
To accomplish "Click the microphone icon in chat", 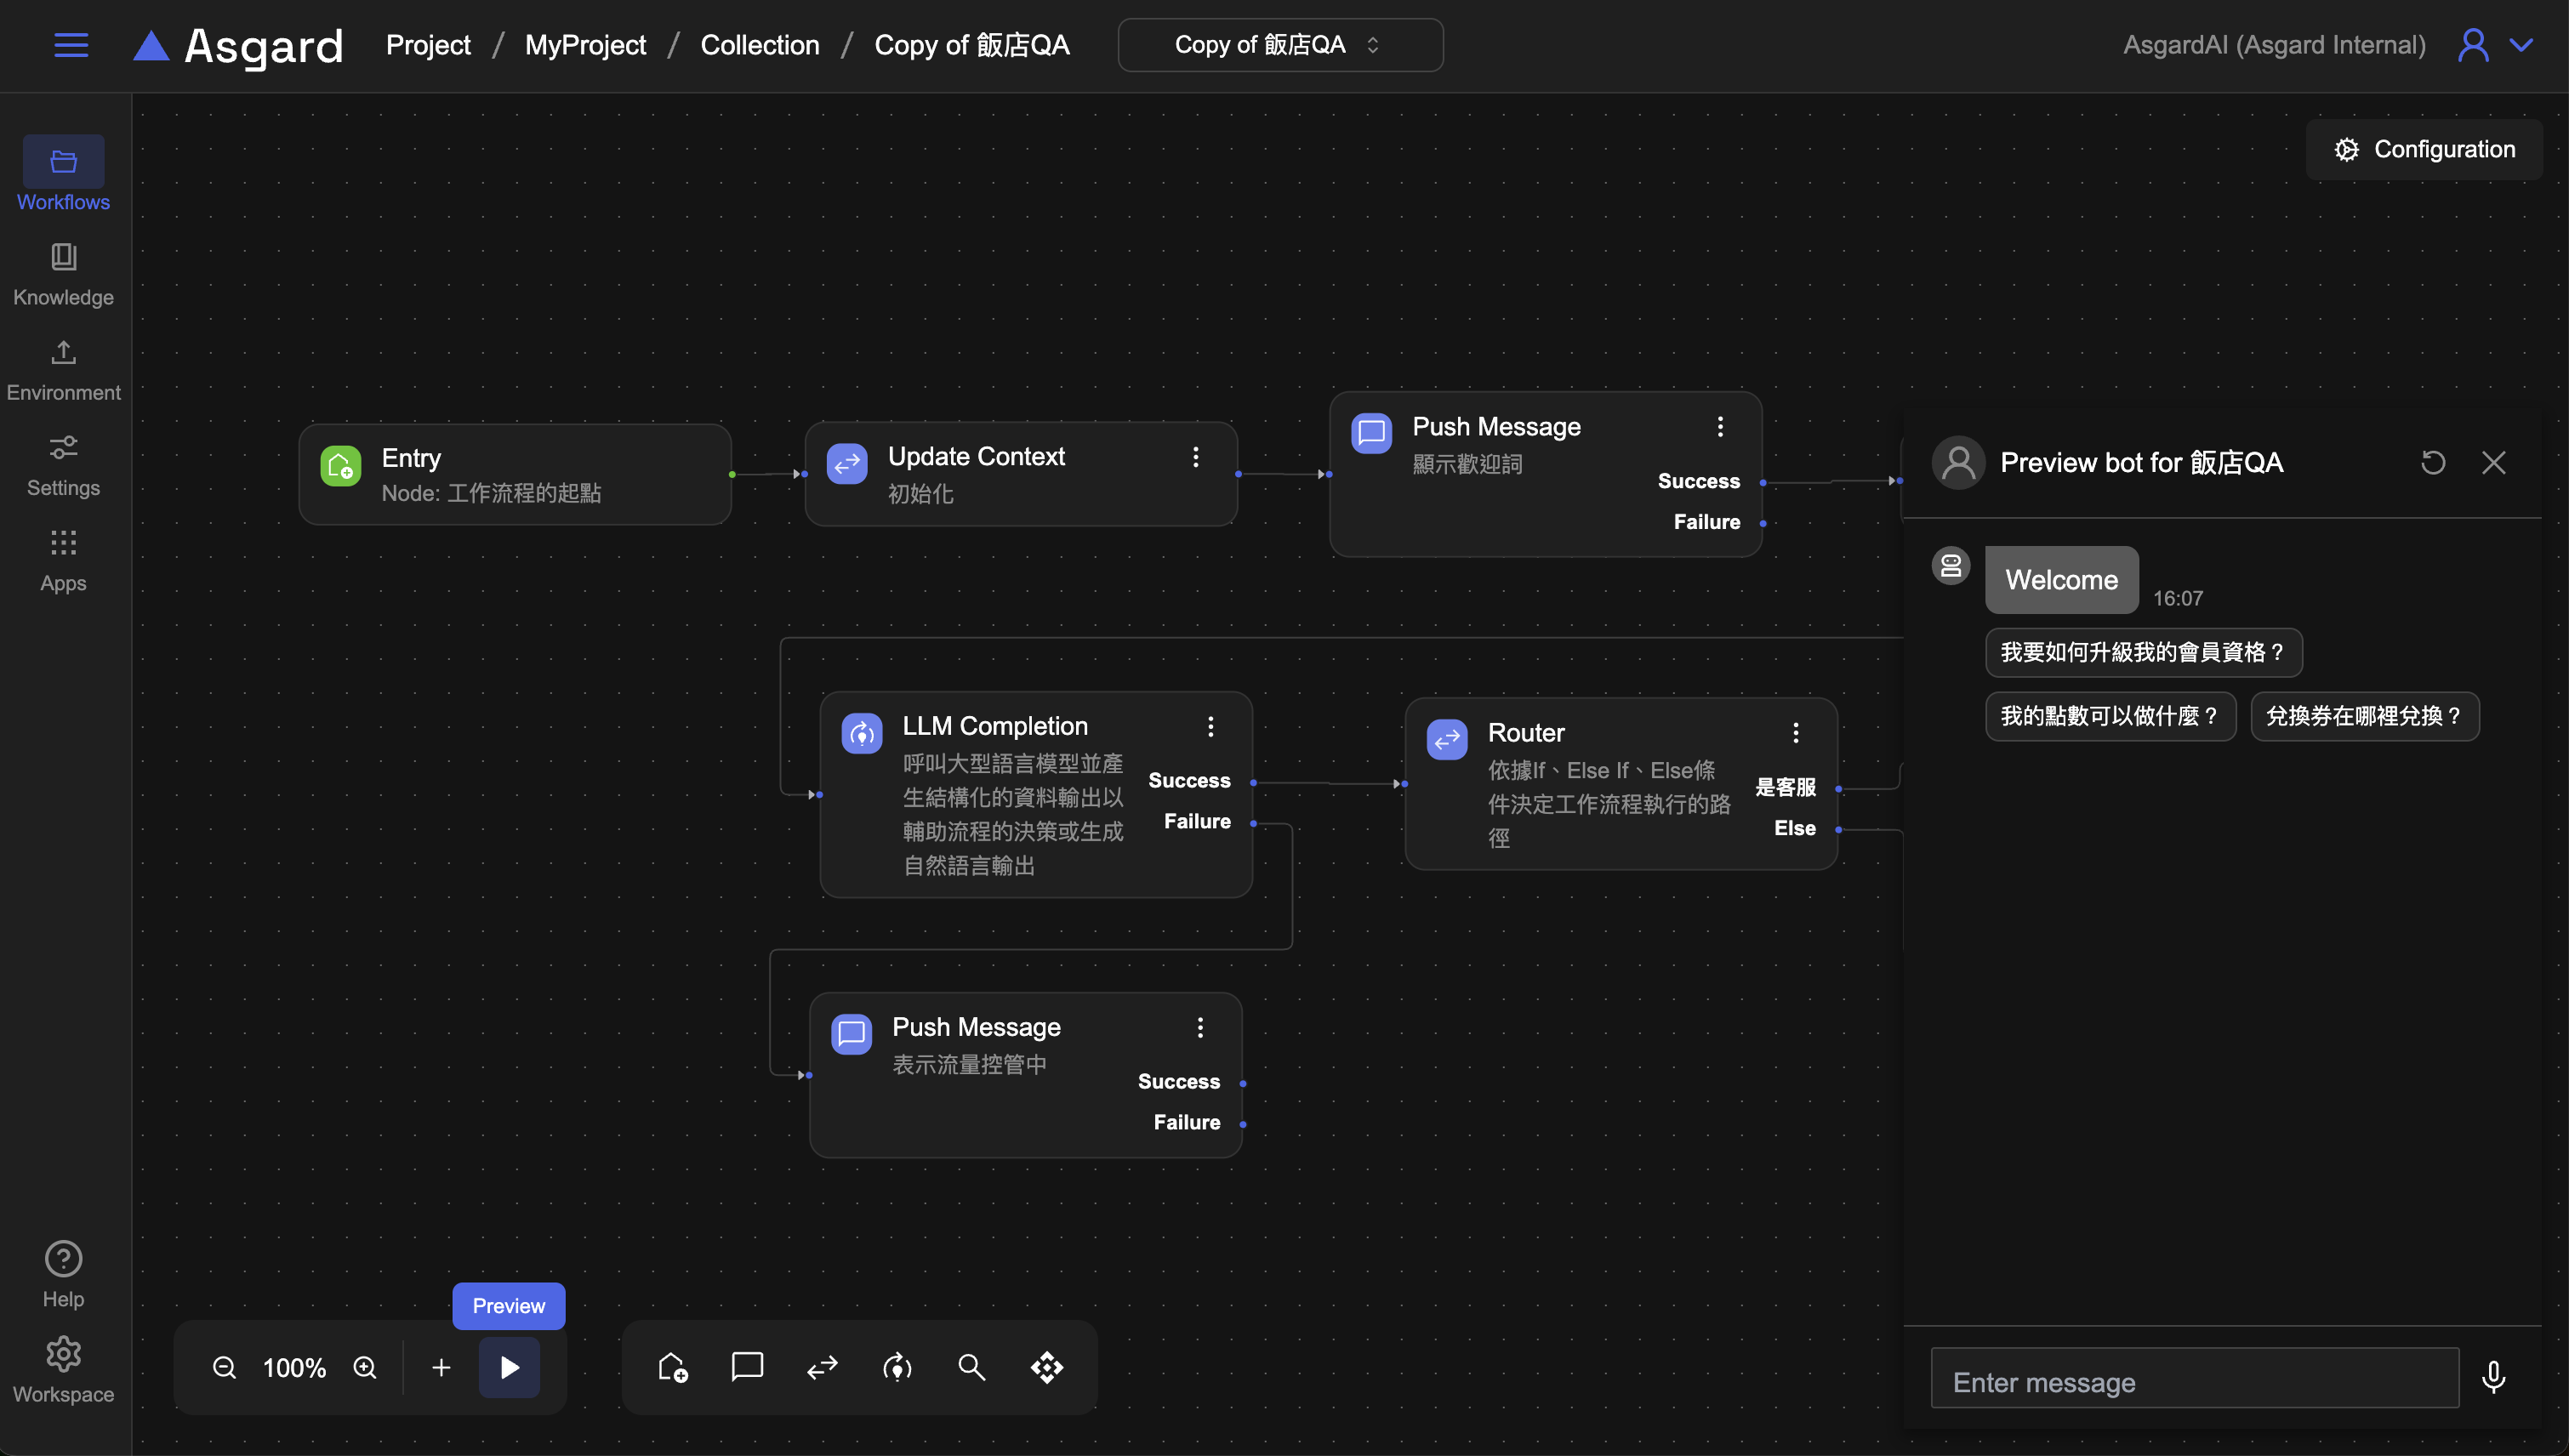I will click(2493, 1377).
